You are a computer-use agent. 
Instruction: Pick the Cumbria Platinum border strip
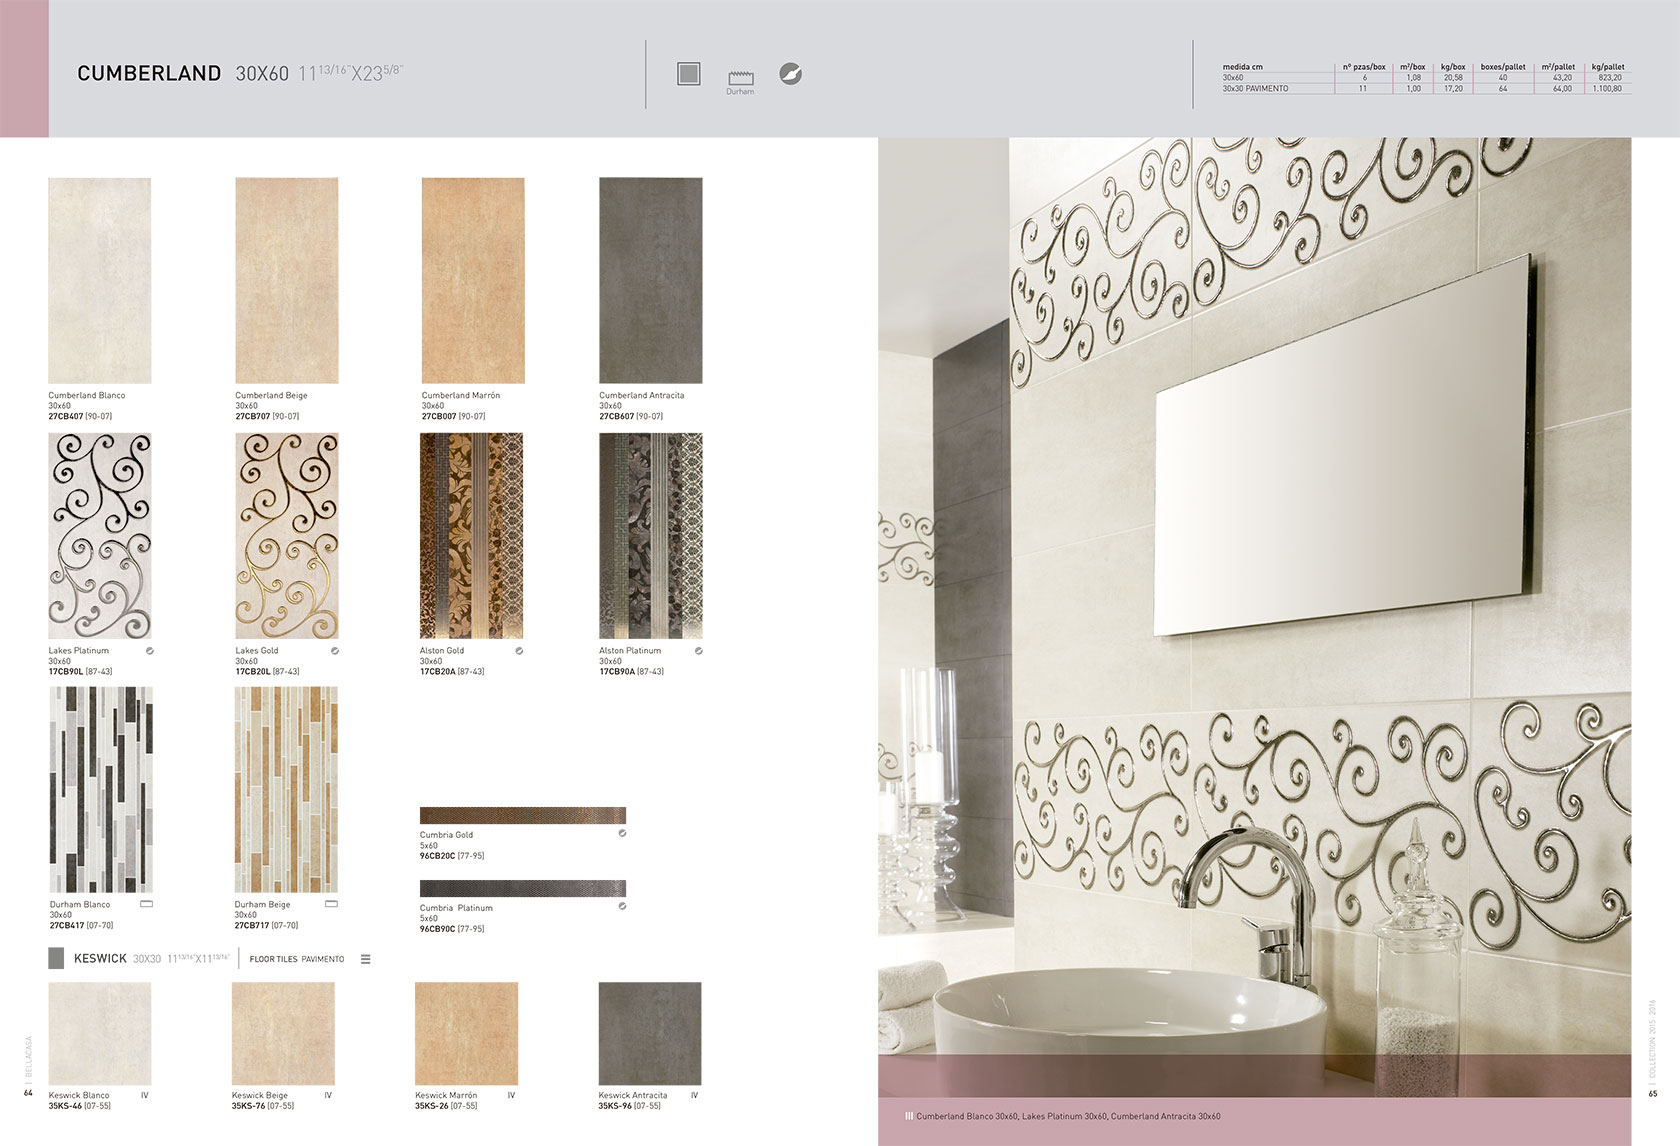522,888
